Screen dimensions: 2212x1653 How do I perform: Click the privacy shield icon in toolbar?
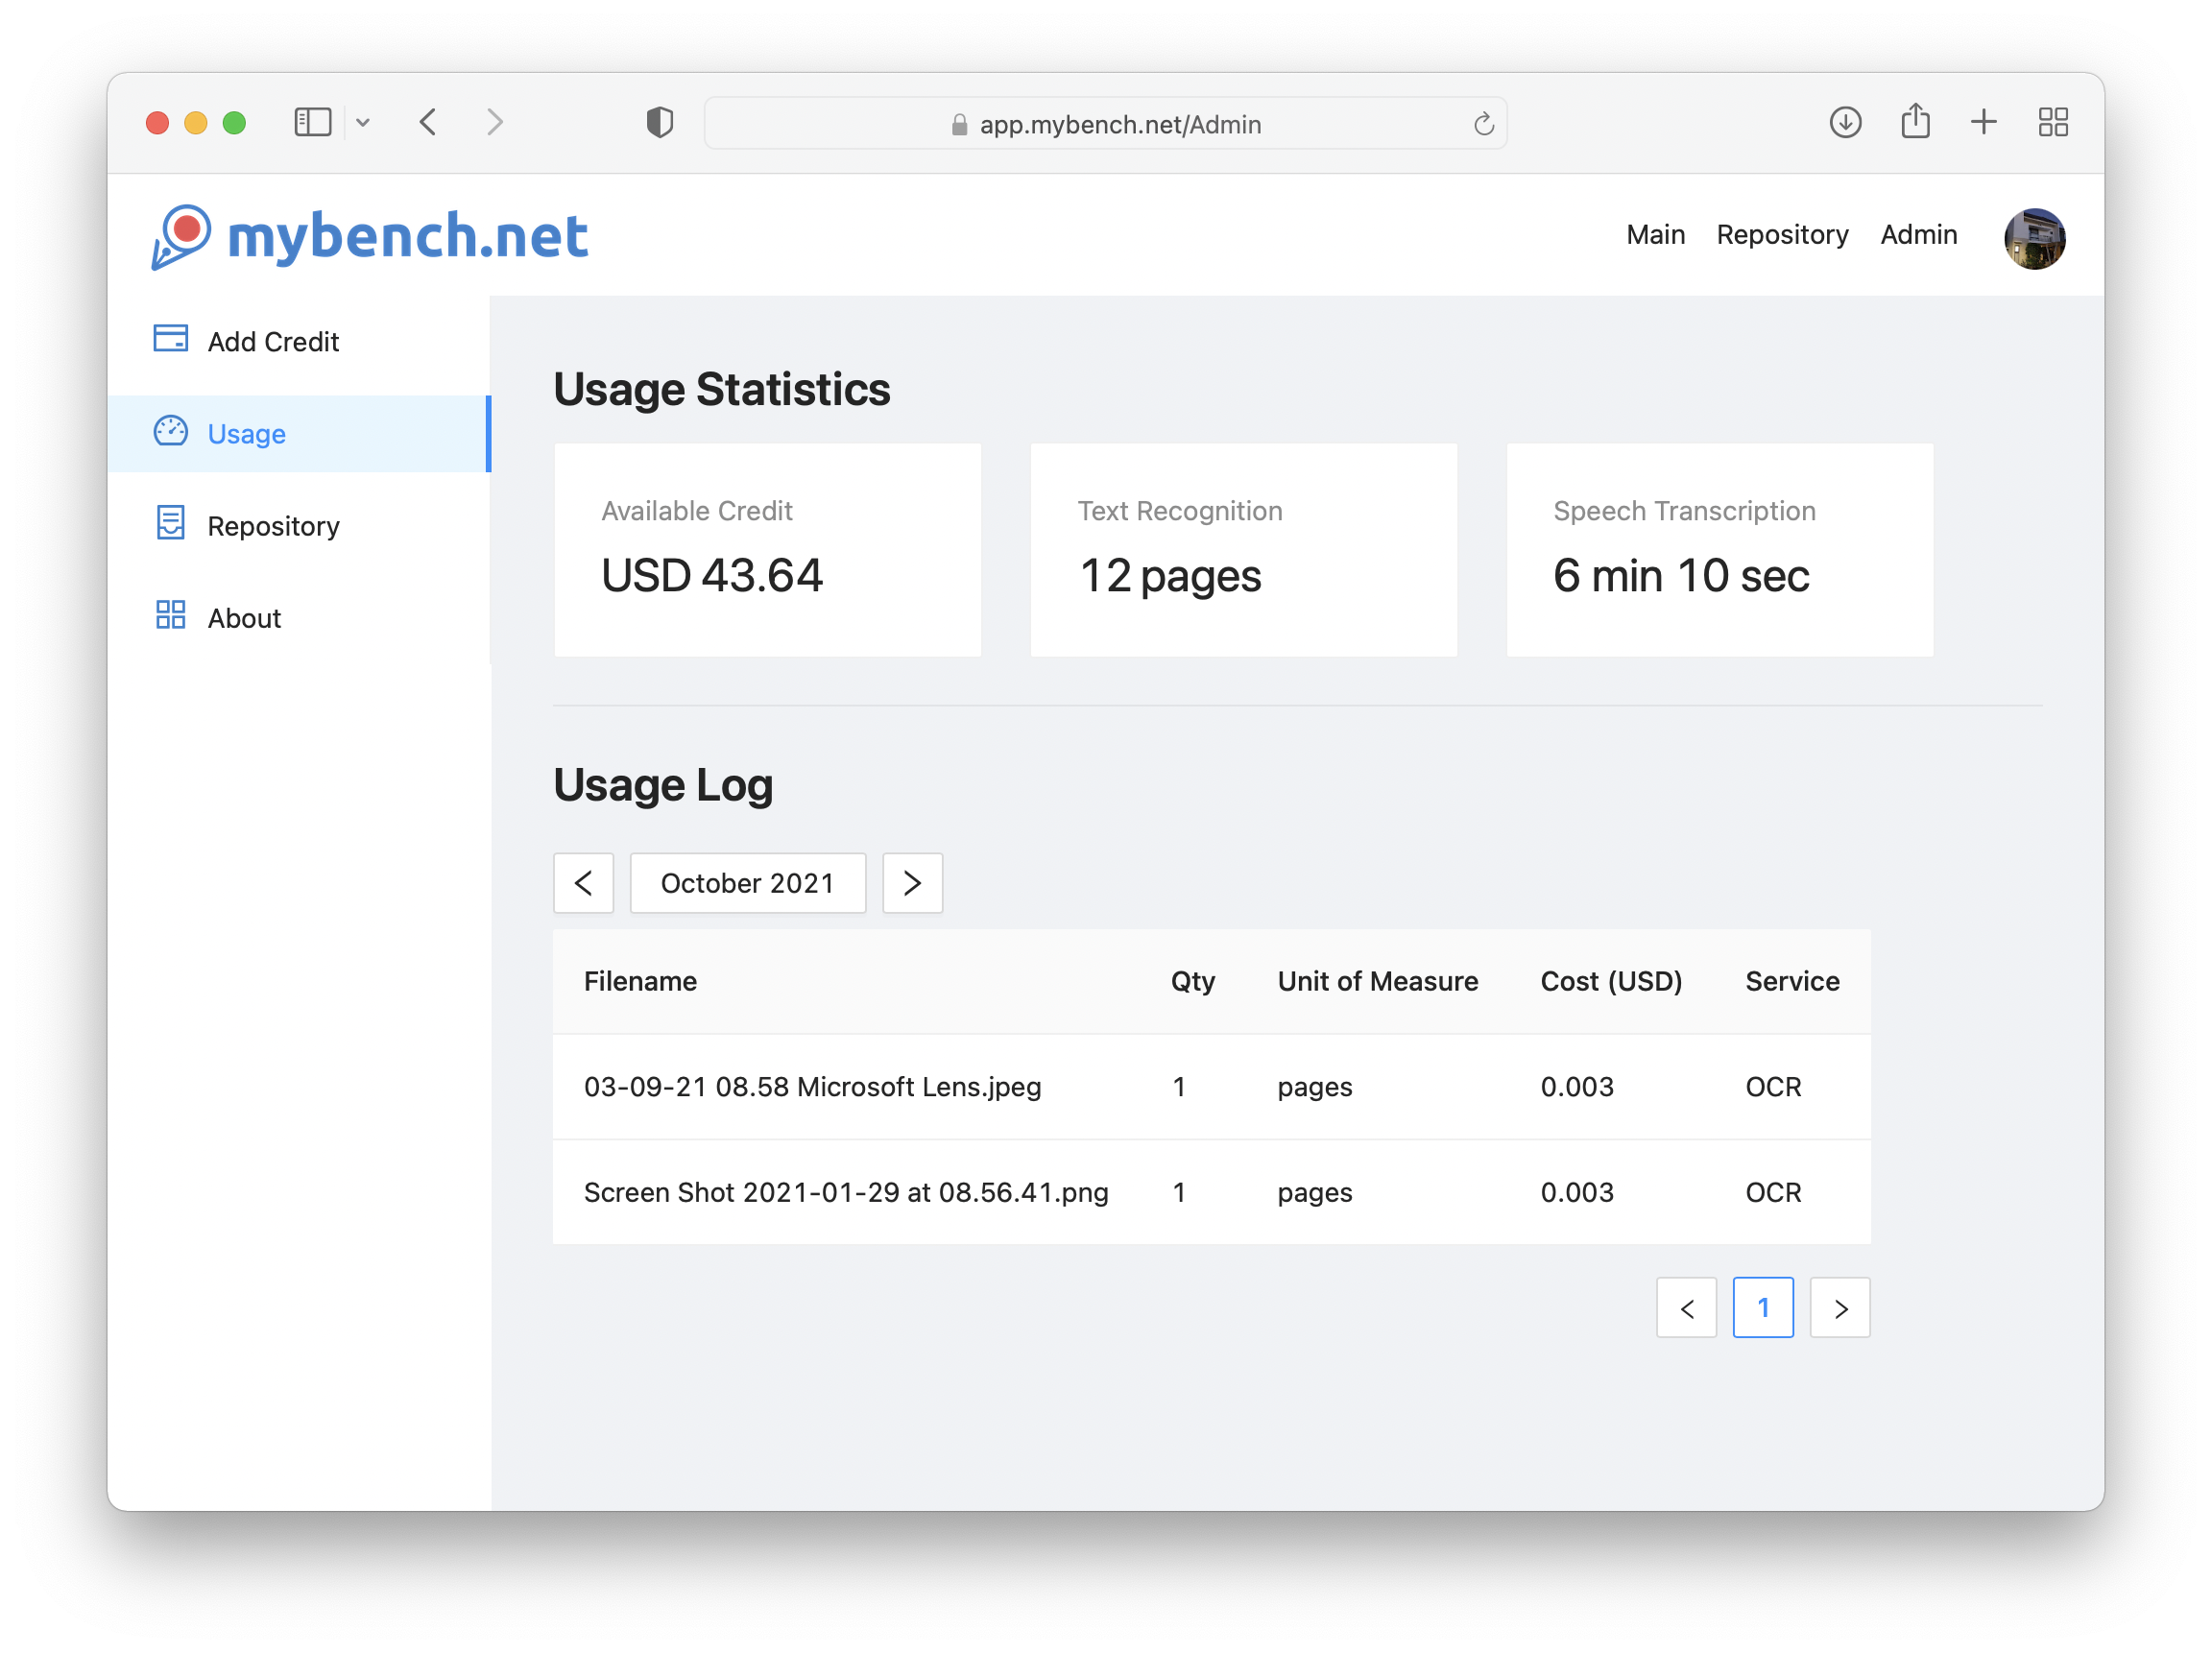pyautogui.click(x=659, y=122)
